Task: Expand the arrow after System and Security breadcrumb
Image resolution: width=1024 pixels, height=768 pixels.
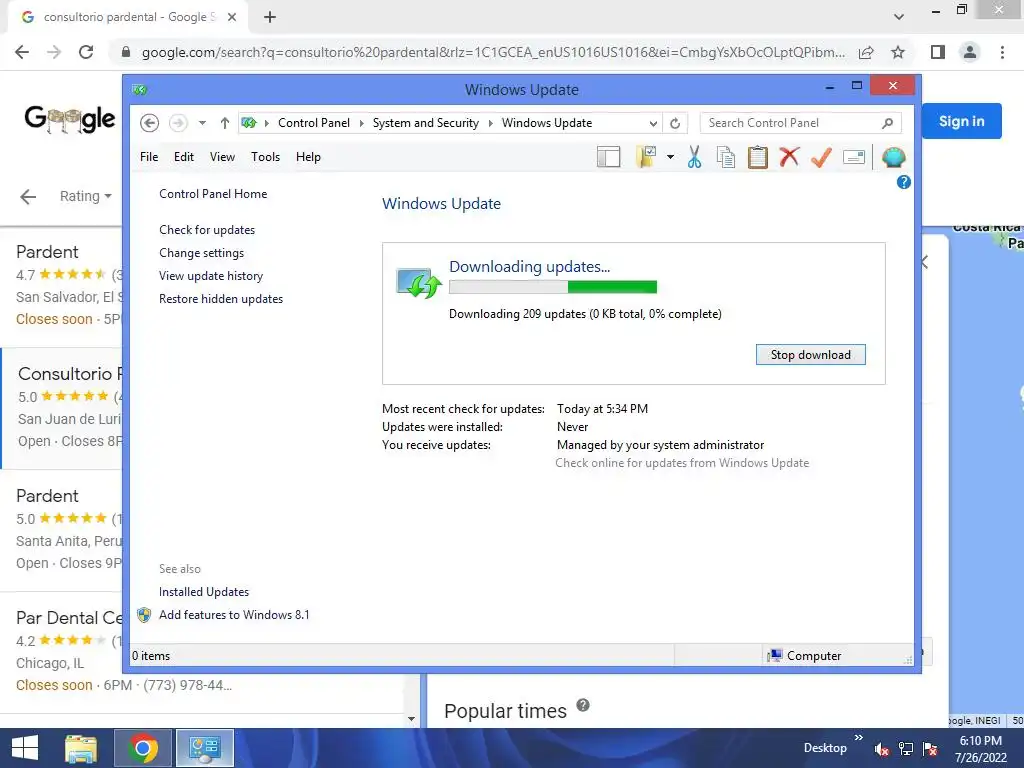Action: coord(490,123)
